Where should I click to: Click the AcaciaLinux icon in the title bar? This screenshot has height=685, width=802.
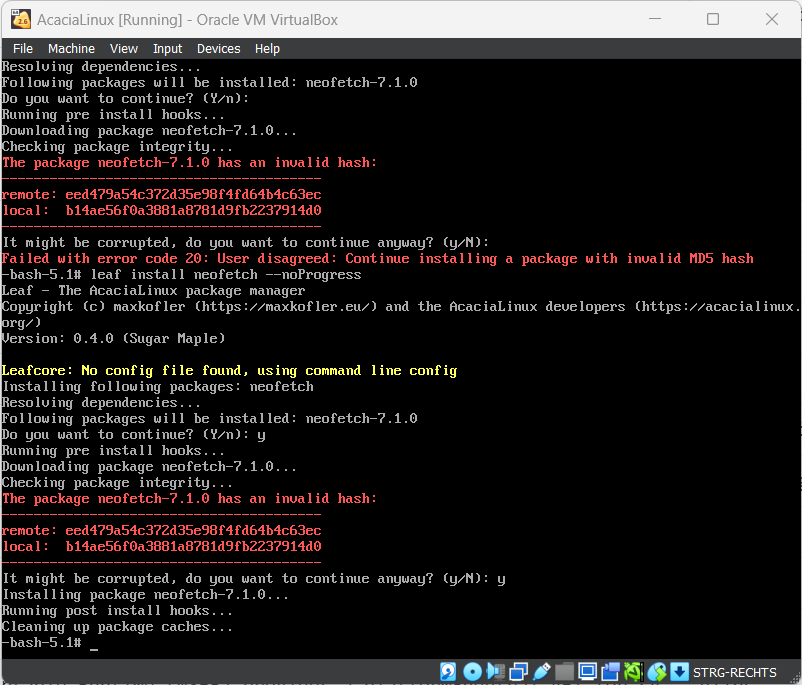coord(21,18)
